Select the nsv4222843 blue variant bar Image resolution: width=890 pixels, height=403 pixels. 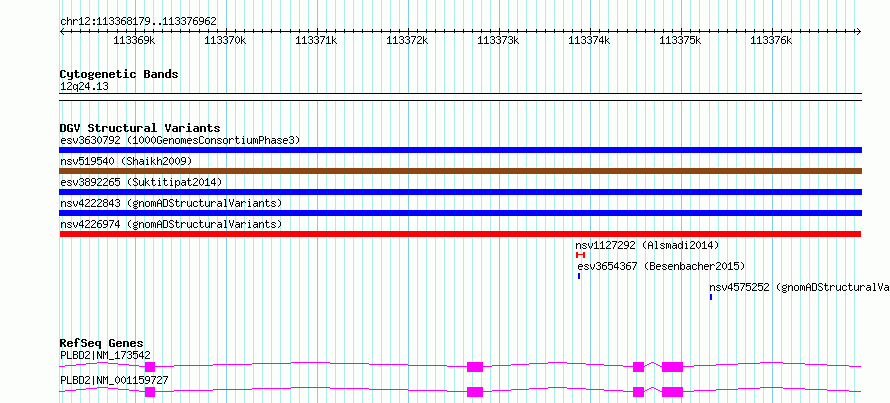pos(460,213)
